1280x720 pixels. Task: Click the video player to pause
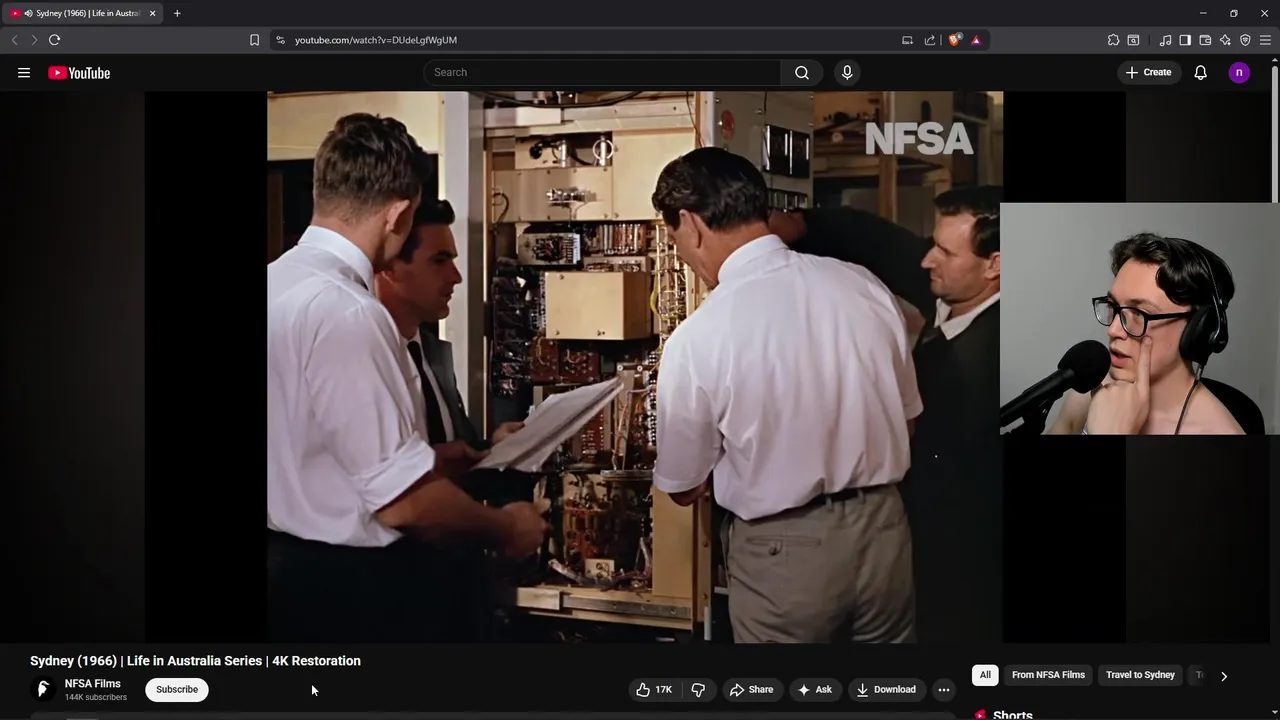[x=635, y=367]
